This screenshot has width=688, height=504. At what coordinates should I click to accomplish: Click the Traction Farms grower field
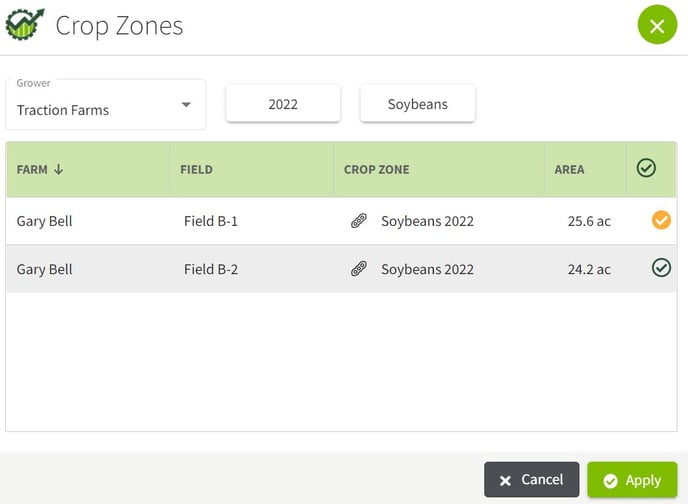(106, 105)
